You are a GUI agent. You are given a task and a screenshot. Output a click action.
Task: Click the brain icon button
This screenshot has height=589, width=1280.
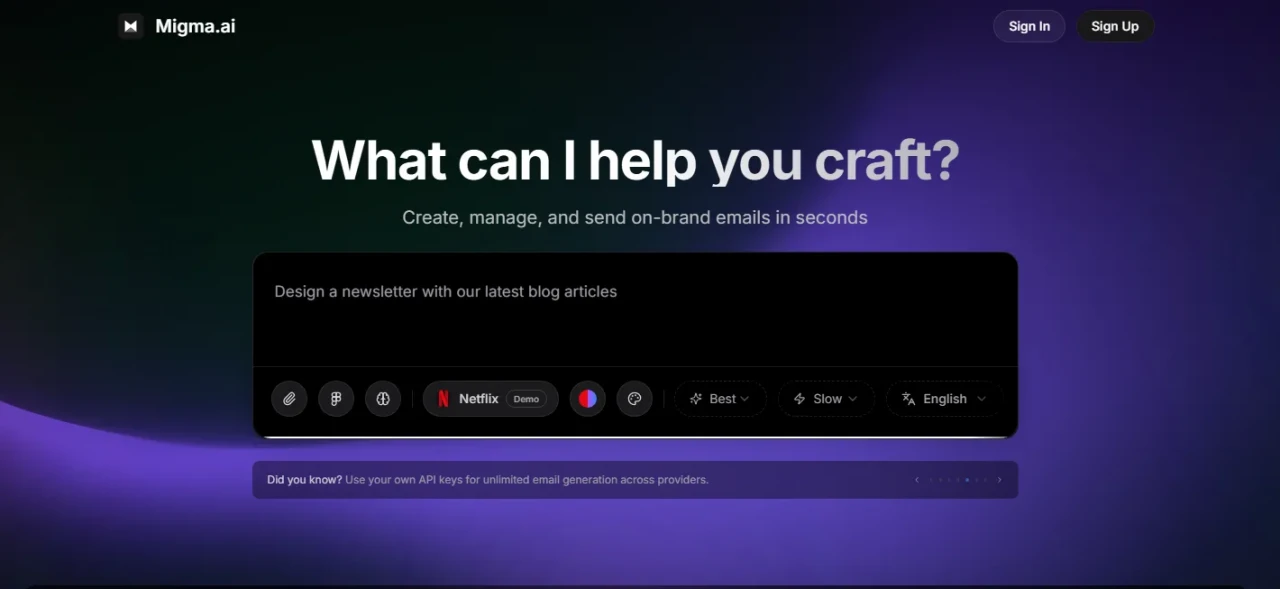pos(382,399)
